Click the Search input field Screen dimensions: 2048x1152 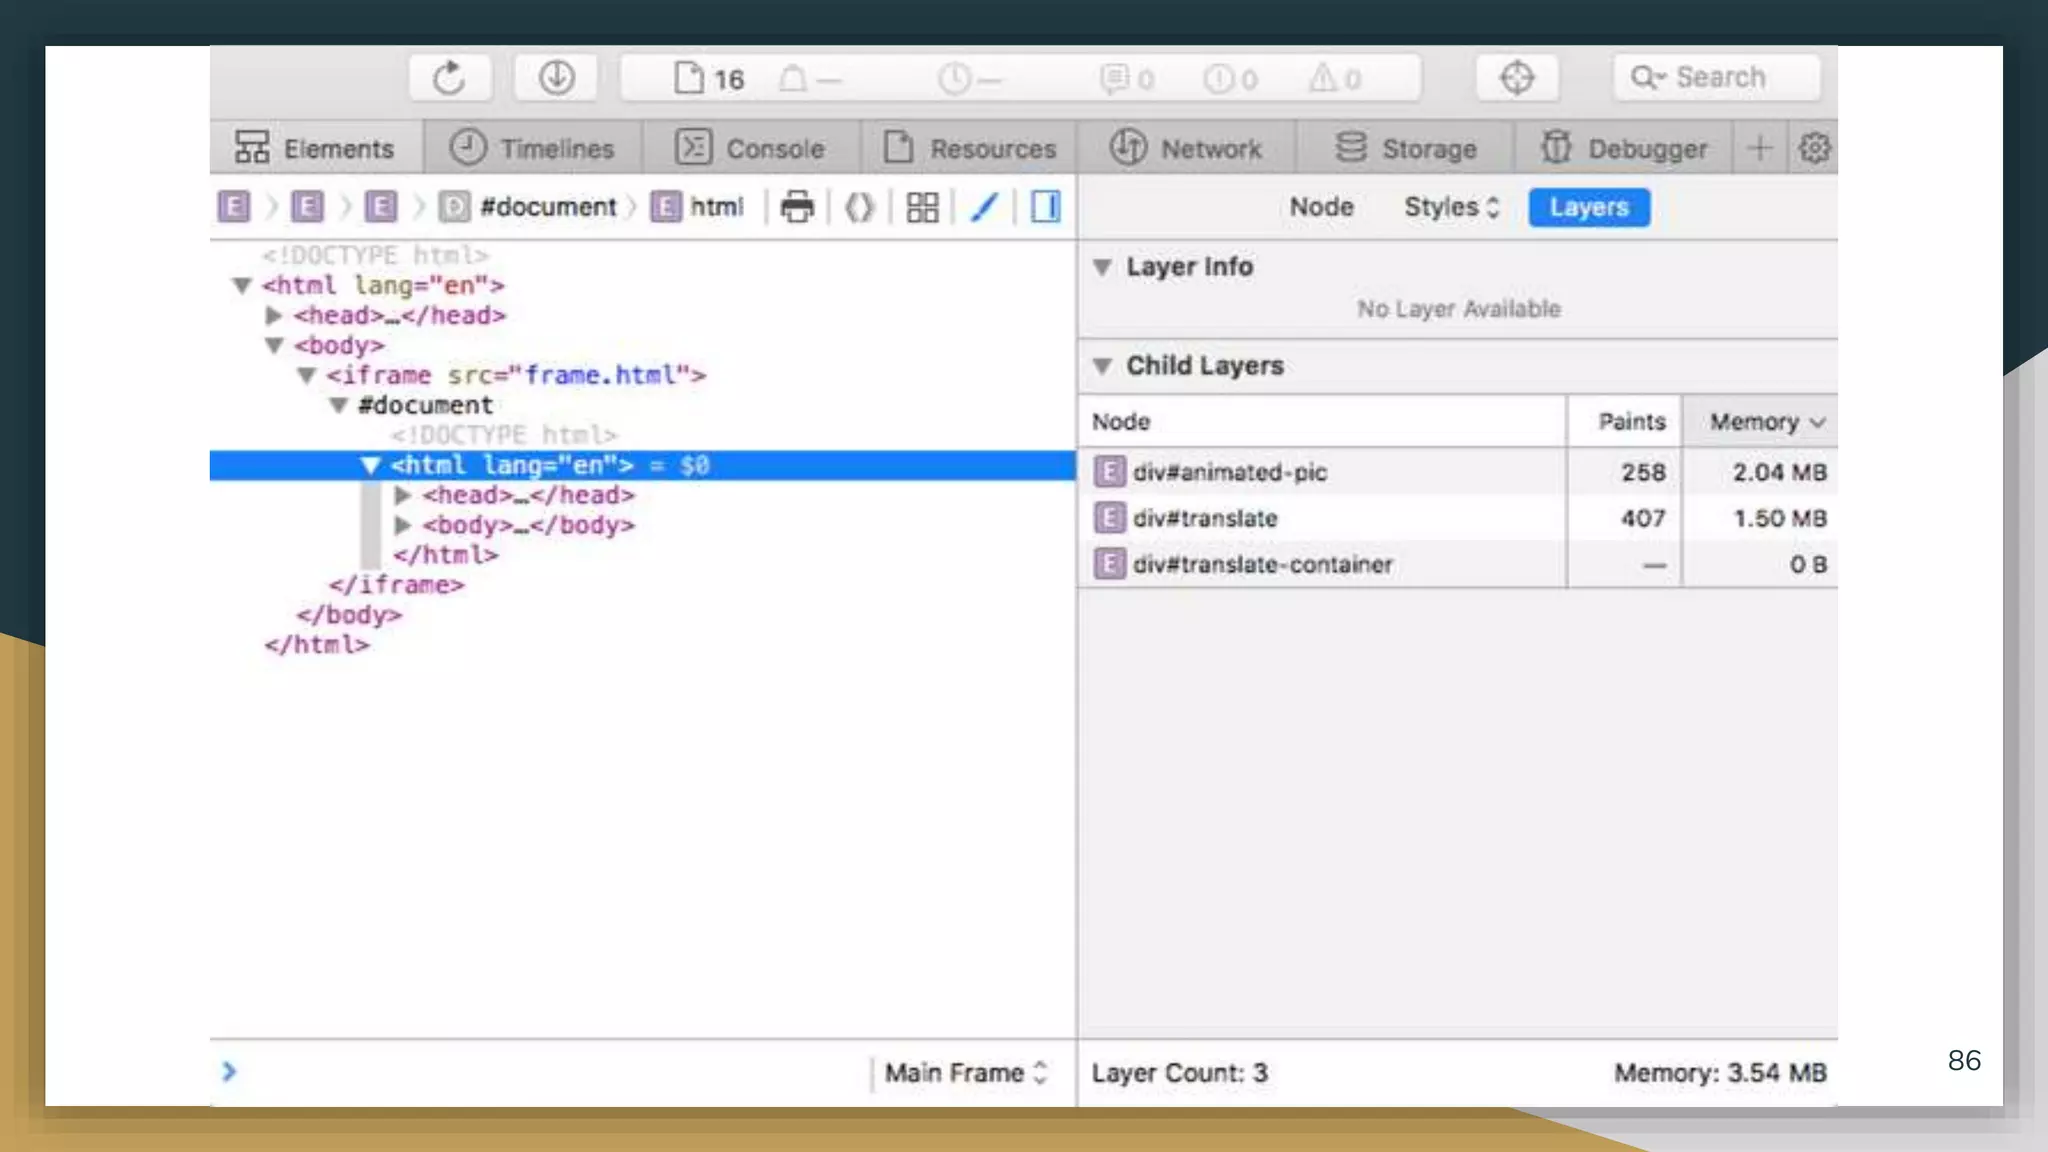click(x=1719, y=78)
